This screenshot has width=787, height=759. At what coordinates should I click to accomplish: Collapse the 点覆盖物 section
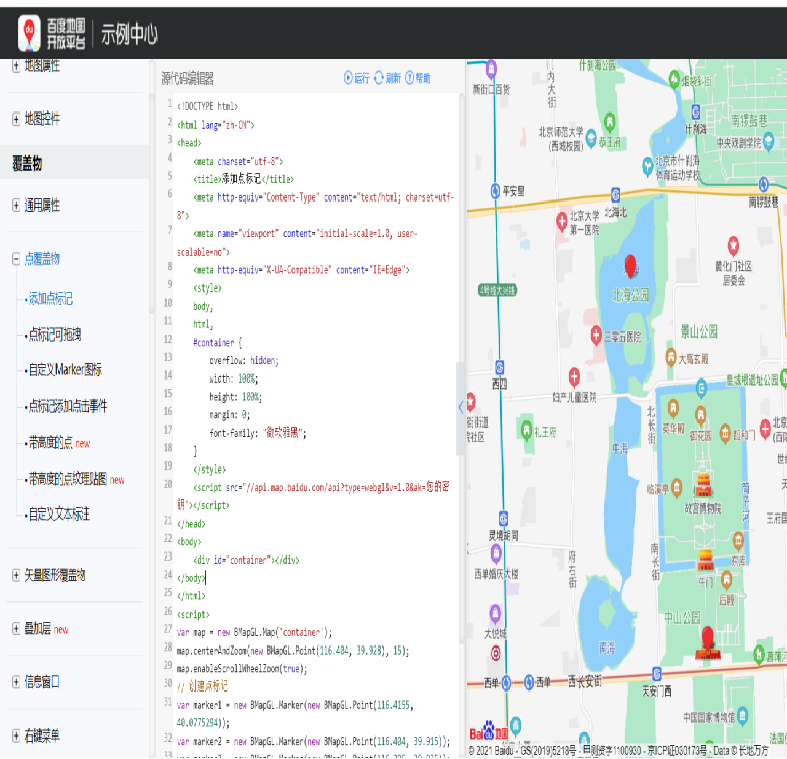pyautogui.click(x=16, y=259)
